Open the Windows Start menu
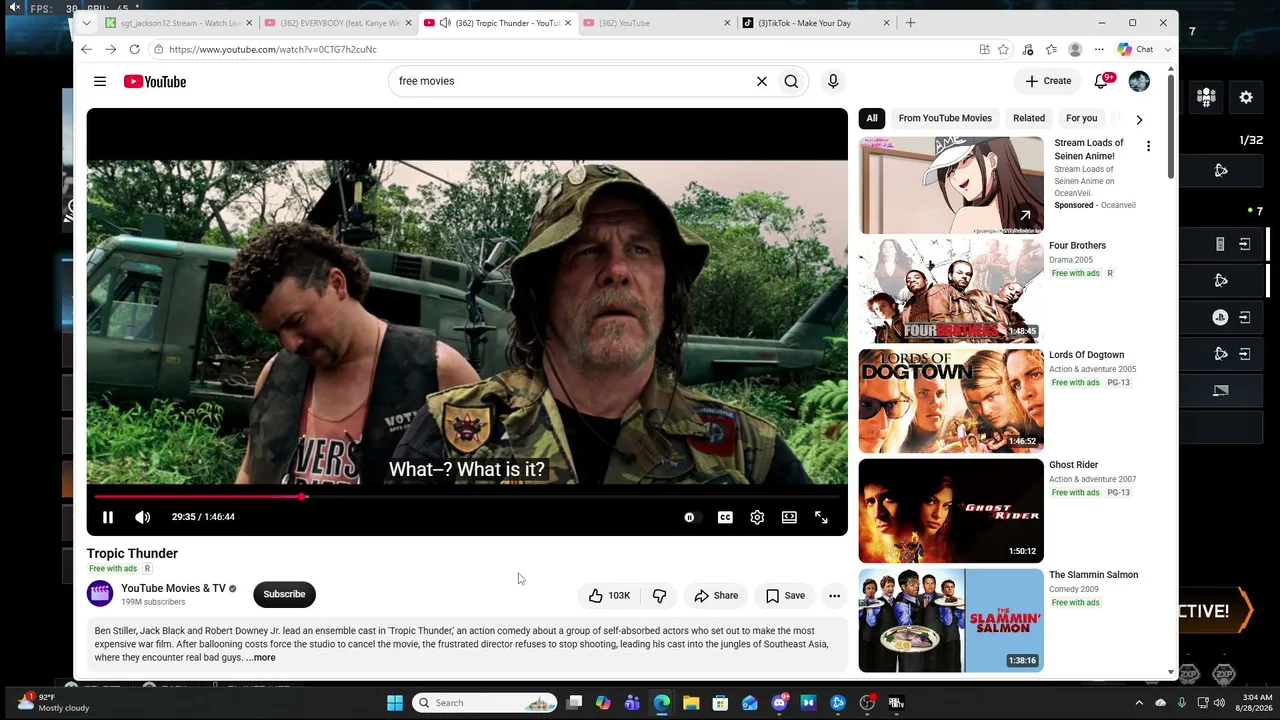Viewport: 1280px width, 720px height. 395,703
